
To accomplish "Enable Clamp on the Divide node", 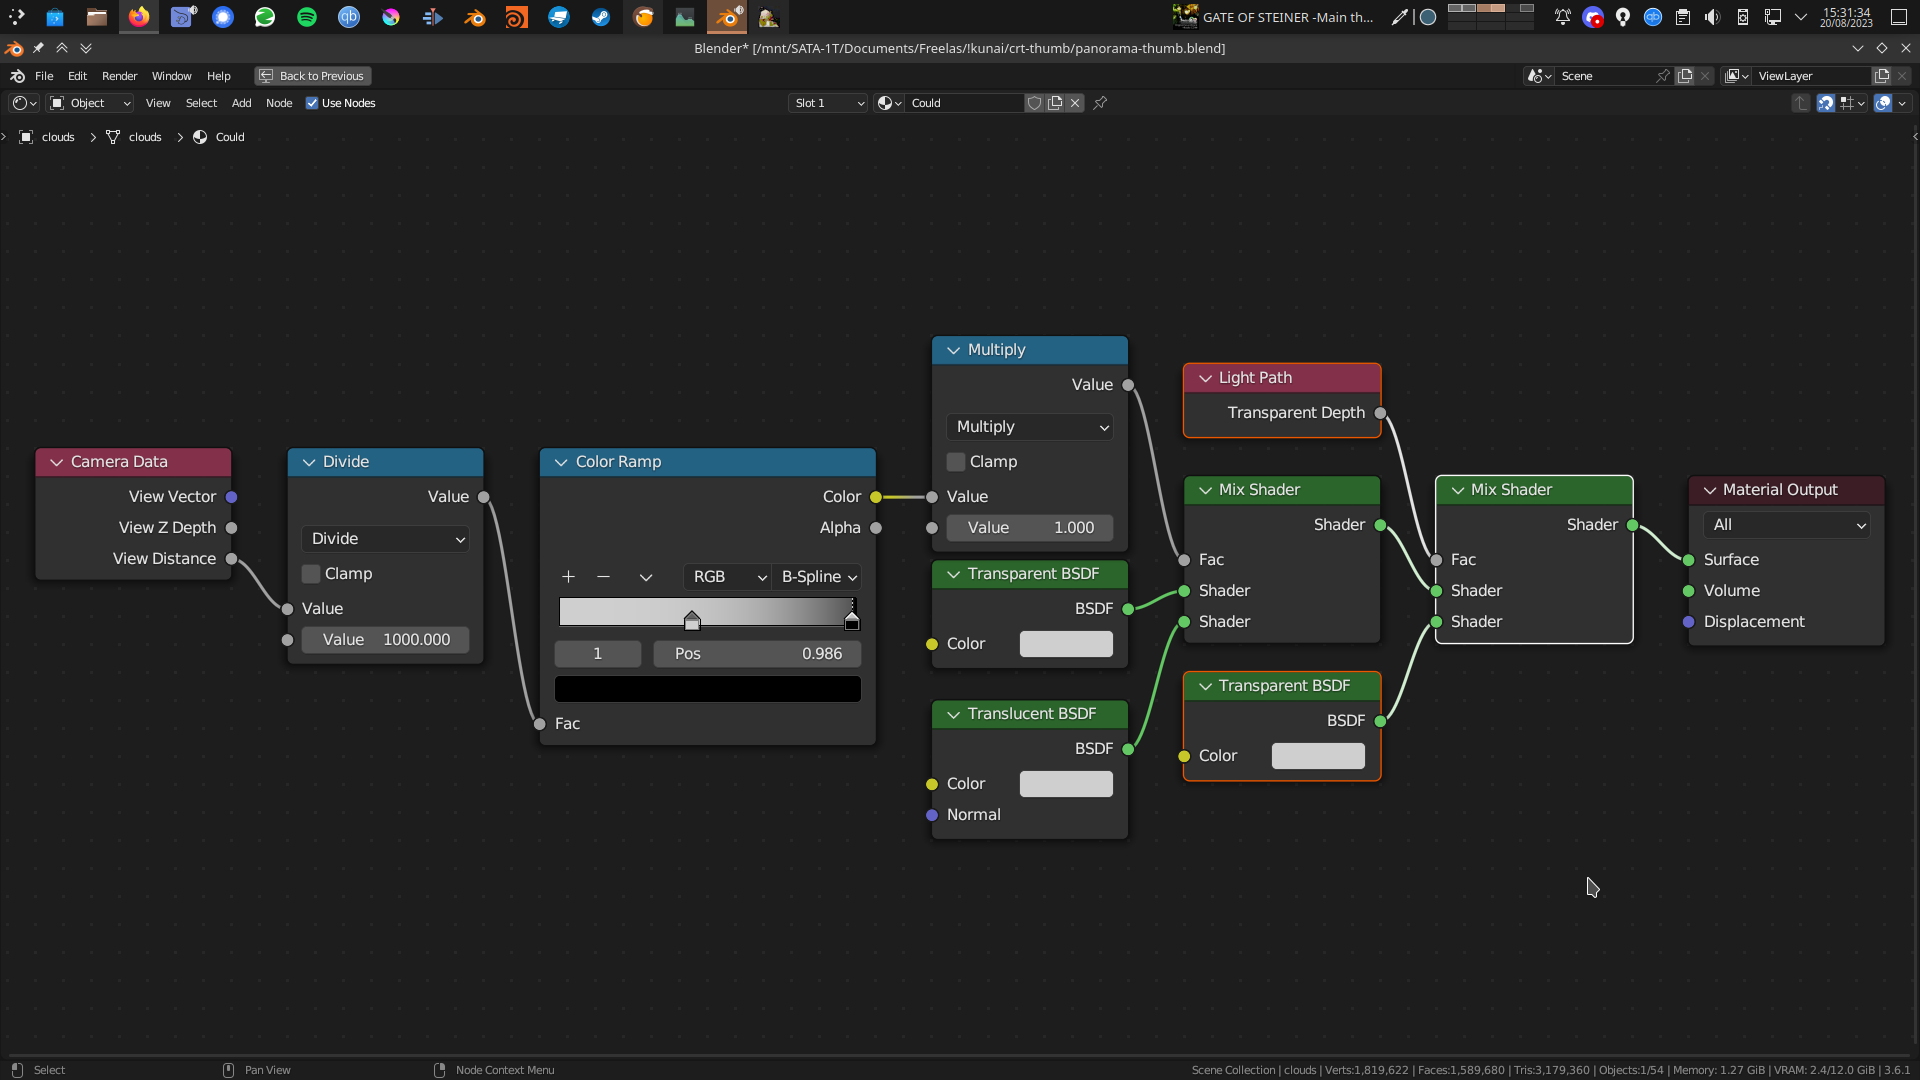I will pos(311,574).
